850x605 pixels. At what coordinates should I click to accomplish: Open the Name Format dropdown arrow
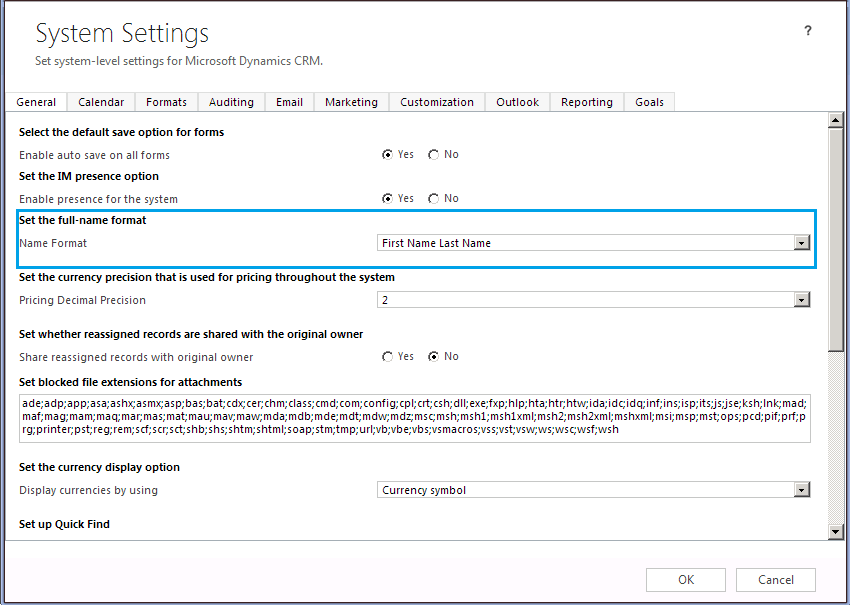pyautogui.click(x=803, y=242)
